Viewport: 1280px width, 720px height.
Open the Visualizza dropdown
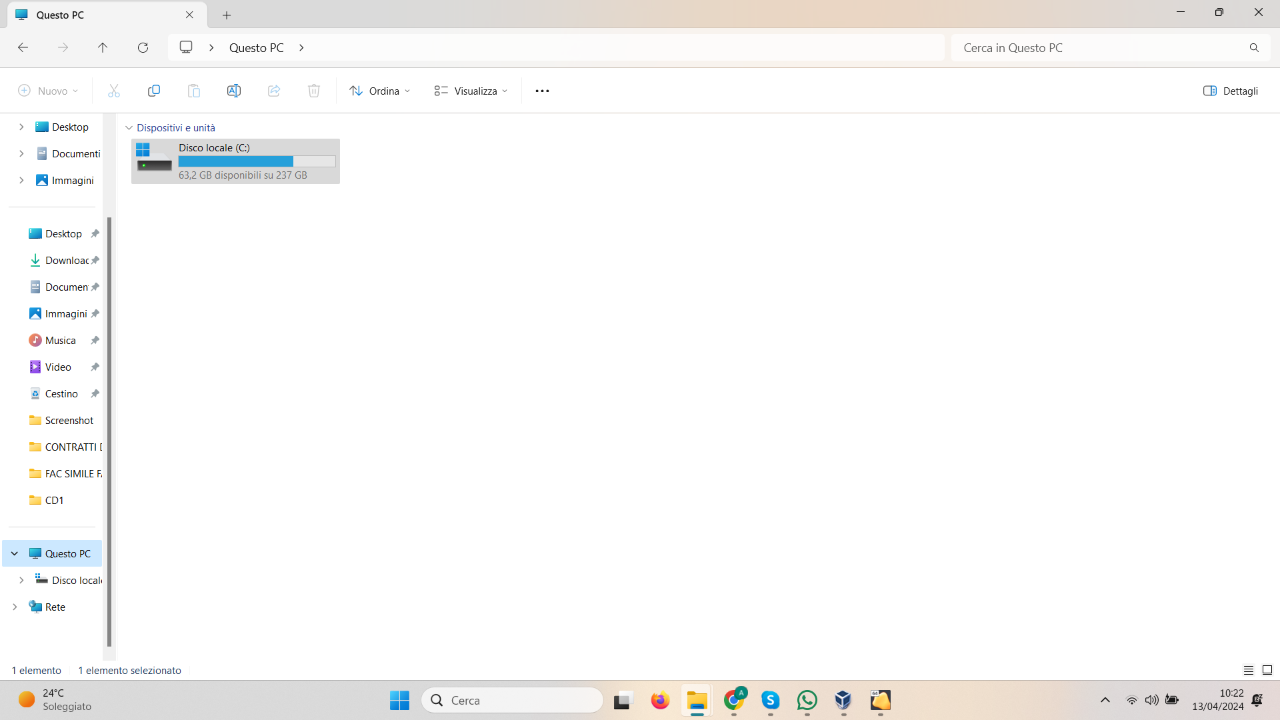point(471,91)
